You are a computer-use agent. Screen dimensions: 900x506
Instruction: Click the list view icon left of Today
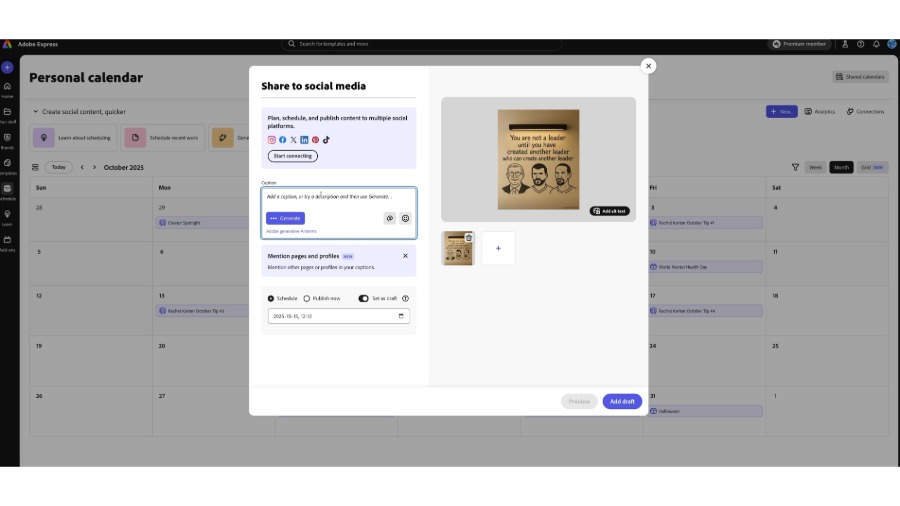[x=35, y=168]
